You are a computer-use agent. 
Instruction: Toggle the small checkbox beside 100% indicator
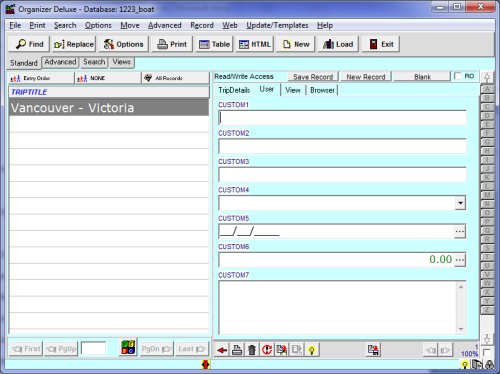point(486,352)
